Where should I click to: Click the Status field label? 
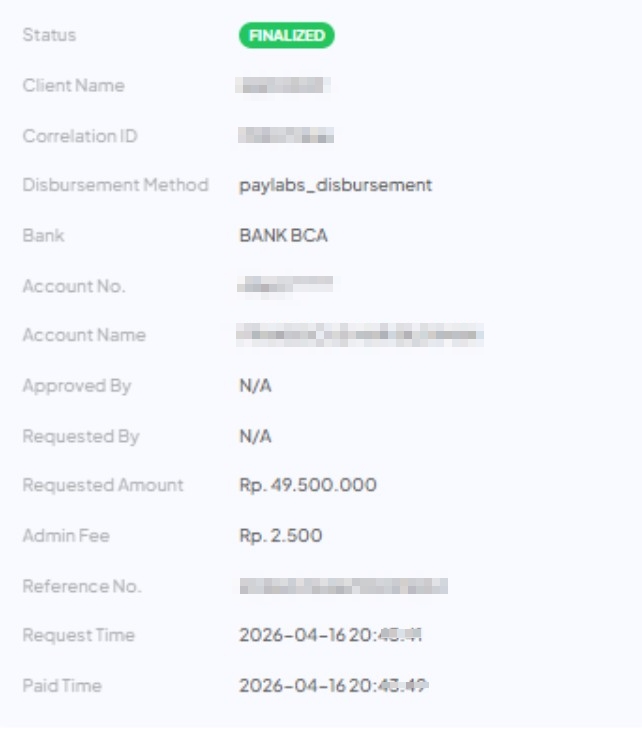[x=49, y=35]
